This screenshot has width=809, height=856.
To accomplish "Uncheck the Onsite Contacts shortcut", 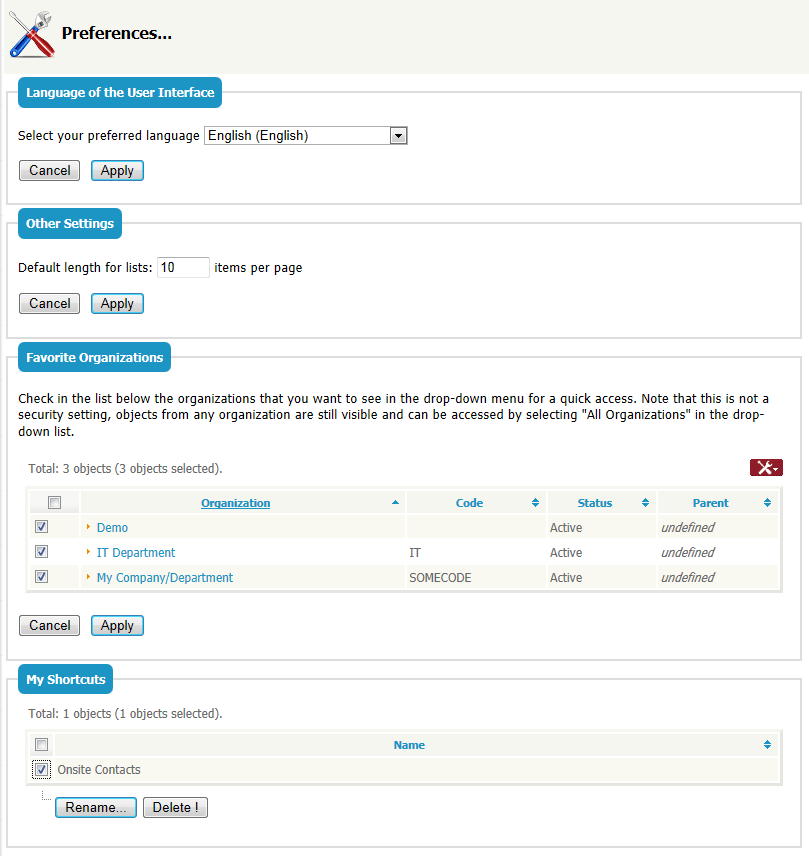I will (x=40, y=769).
